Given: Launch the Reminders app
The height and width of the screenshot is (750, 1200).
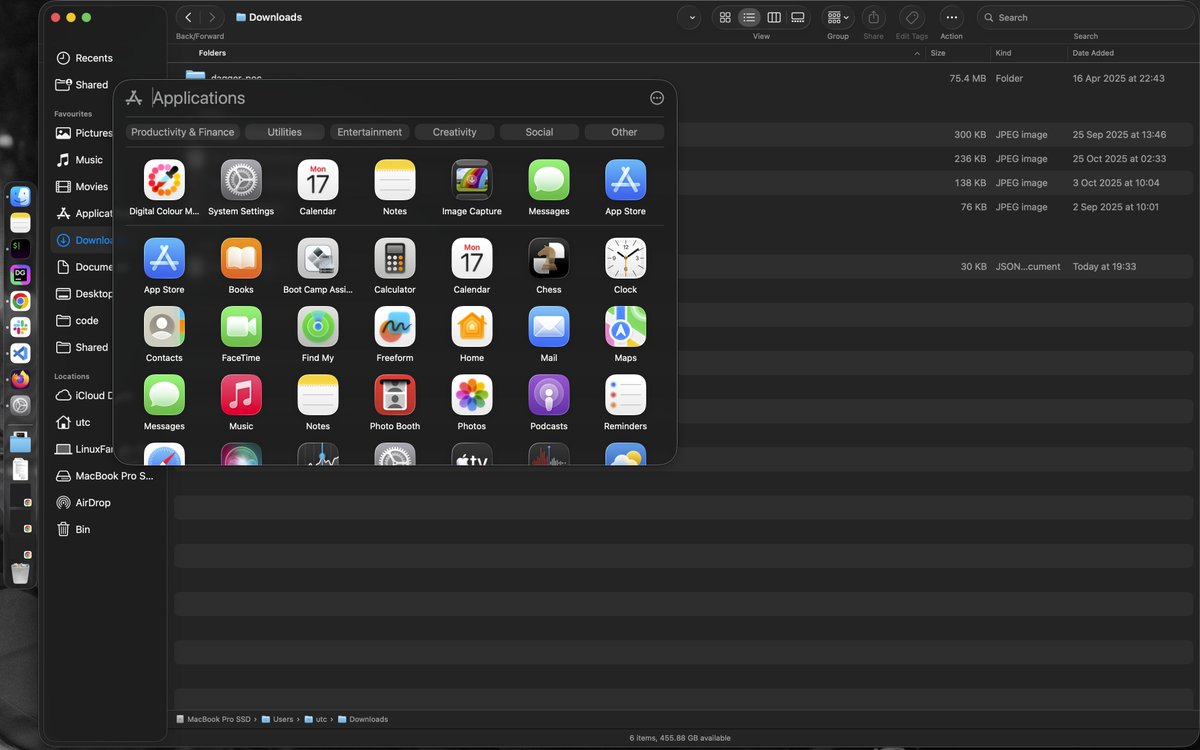Looking at the screenshot, I should click(626, 395).
